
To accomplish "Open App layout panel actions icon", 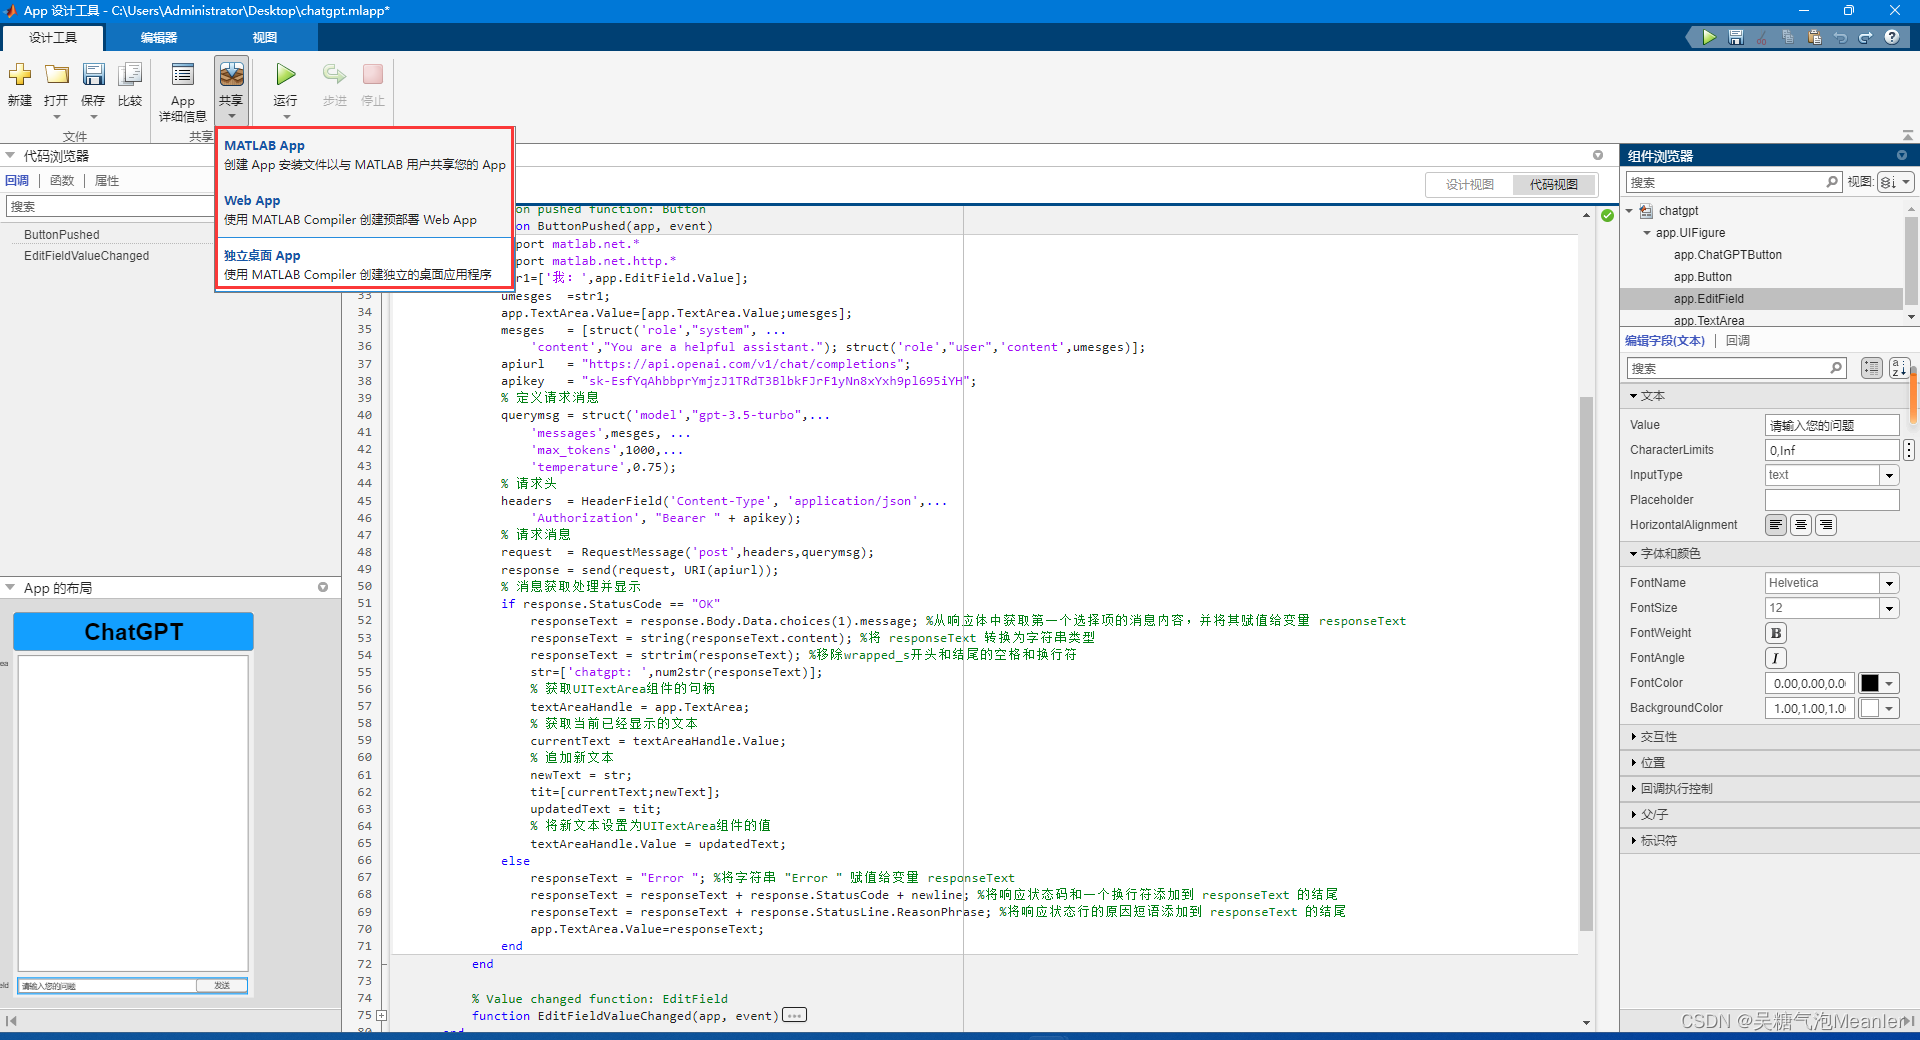I will (x=323, y=587).
